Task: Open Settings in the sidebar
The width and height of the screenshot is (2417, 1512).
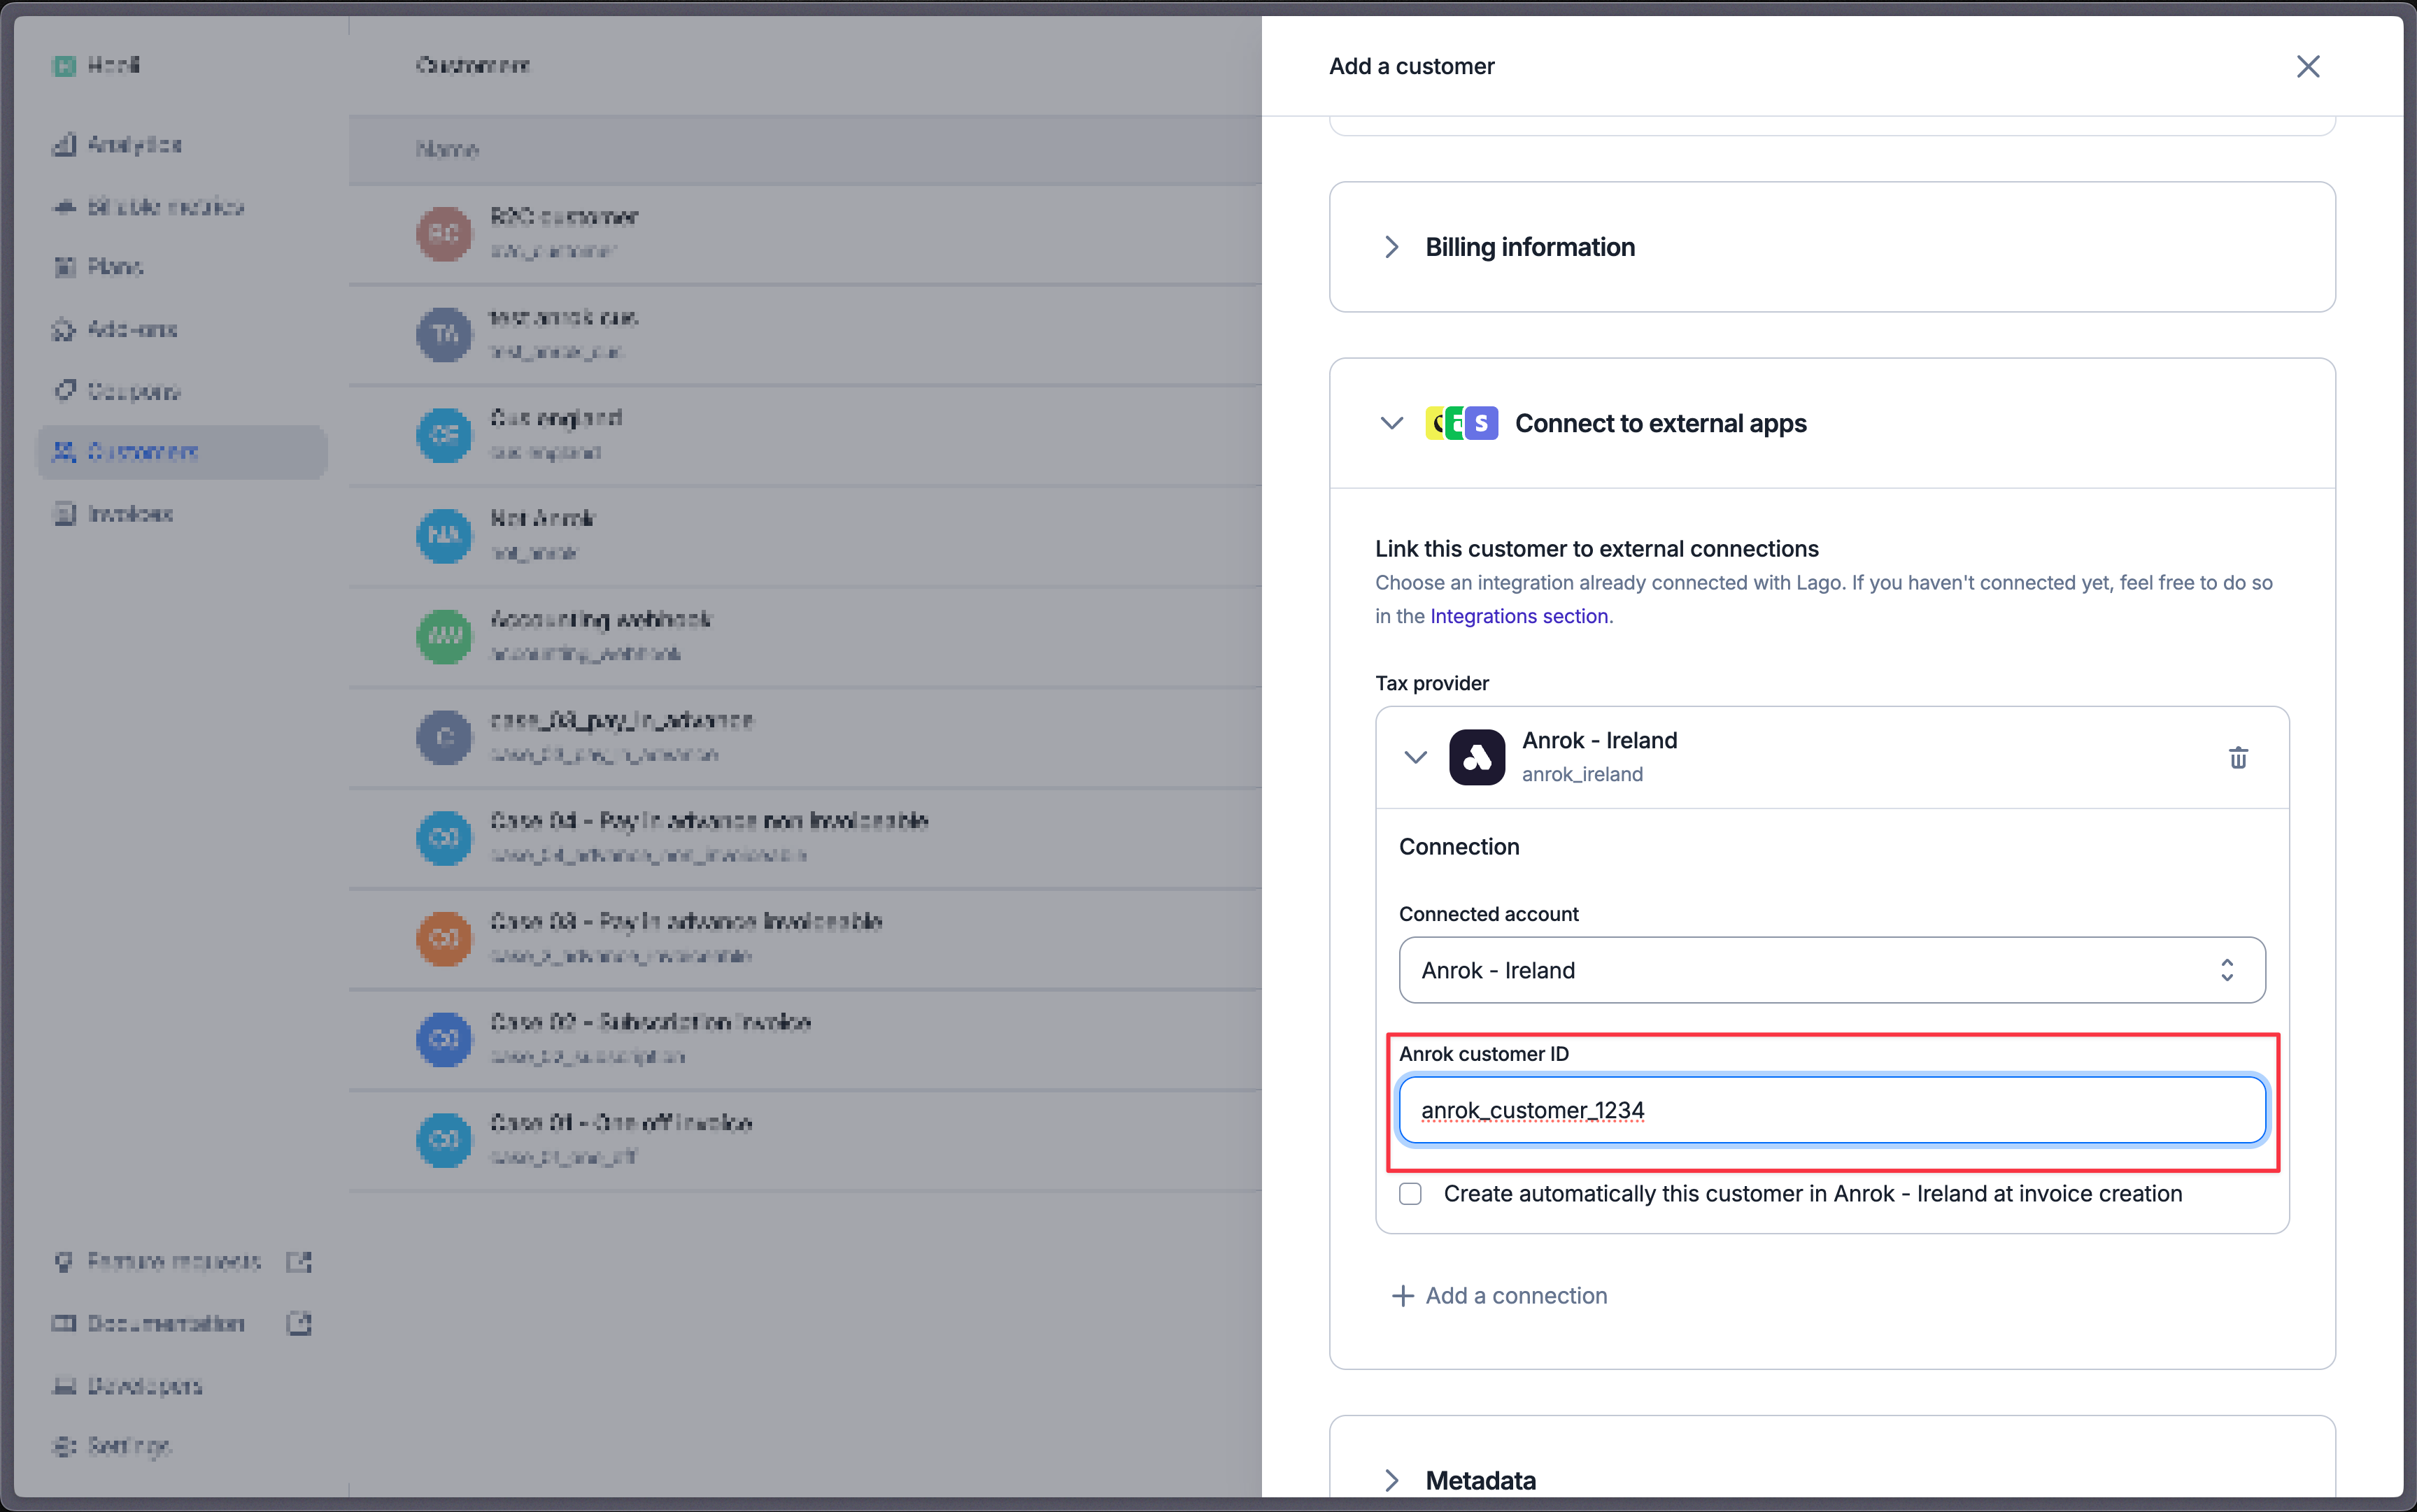Action: coord(182,1446)
